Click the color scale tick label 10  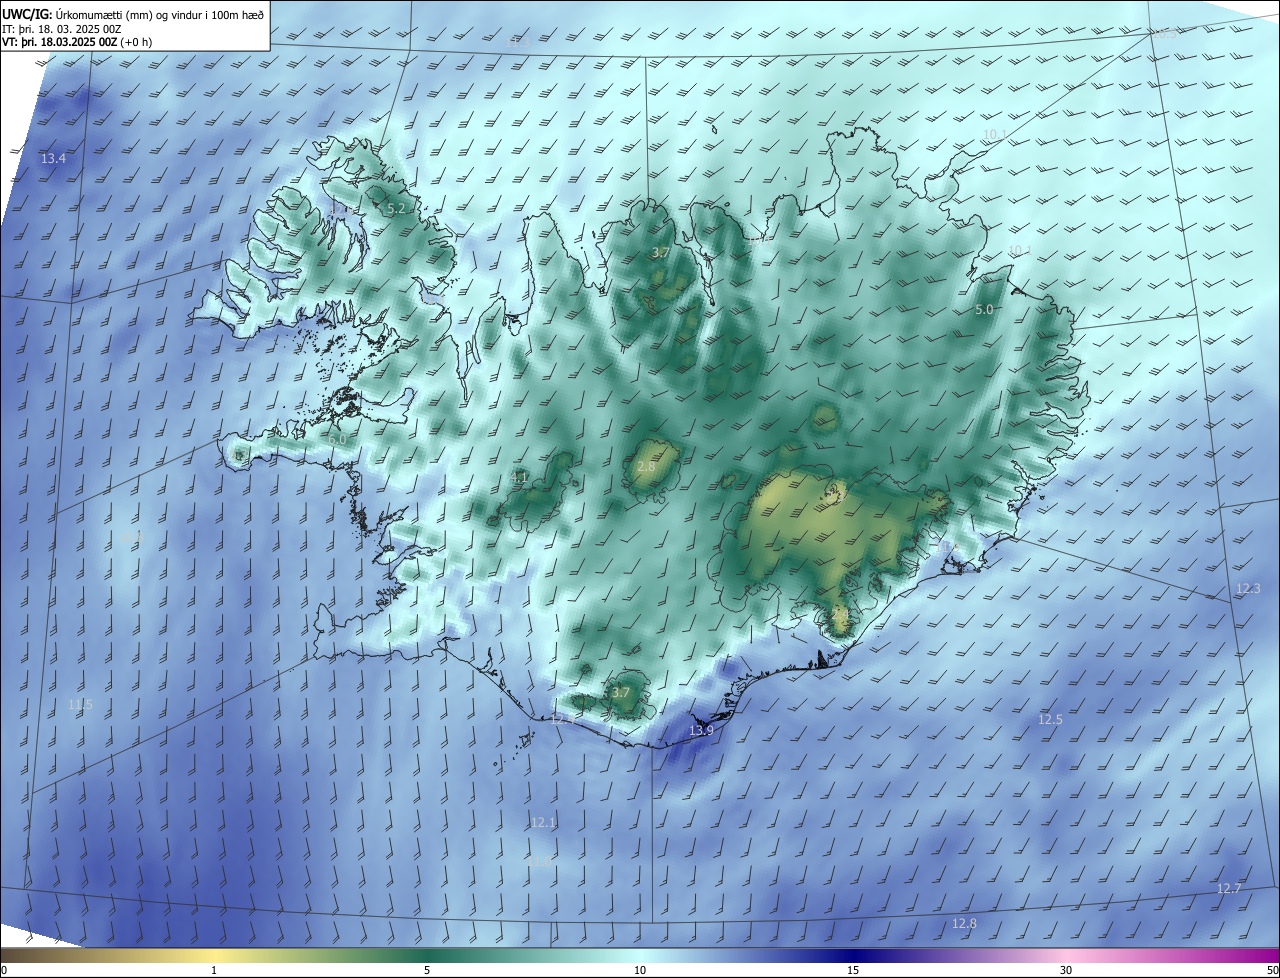[x=640, y=970]
